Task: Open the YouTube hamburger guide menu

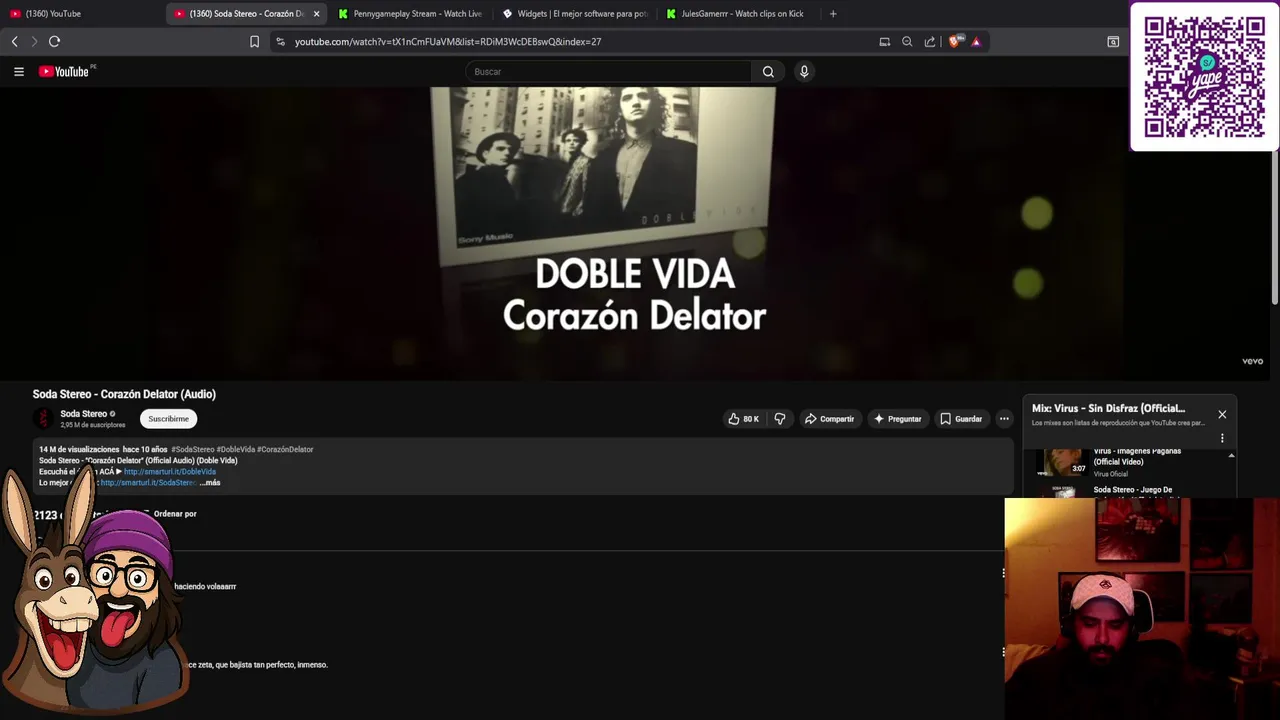Action: tap(18, 71)
